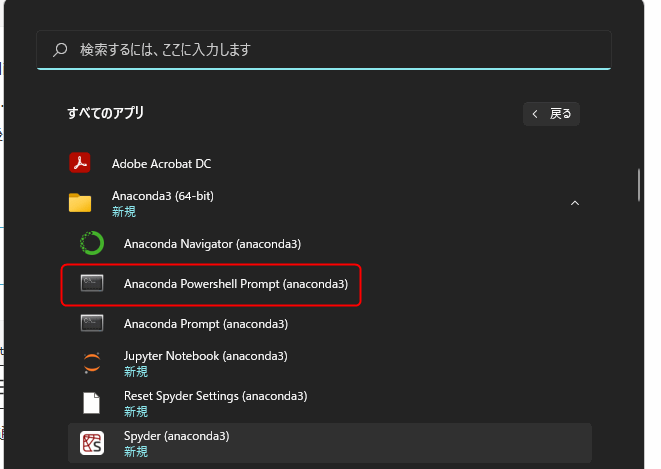Launch Anaconda Prompt (anaconda3) label
Viewport: 661px width, 469px height.
pyautogui.click(x=206, y=324)
